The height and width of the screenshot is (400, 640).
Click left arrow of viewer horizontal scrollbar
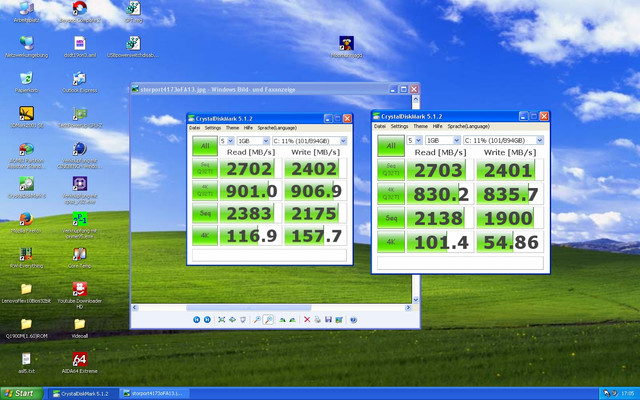pyautogui.click(x=135, y=308)
